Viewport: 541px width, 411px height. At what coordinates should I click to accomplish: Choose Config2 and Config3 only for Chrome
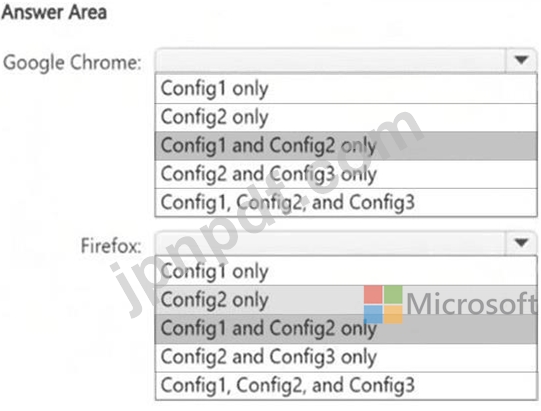346,174
